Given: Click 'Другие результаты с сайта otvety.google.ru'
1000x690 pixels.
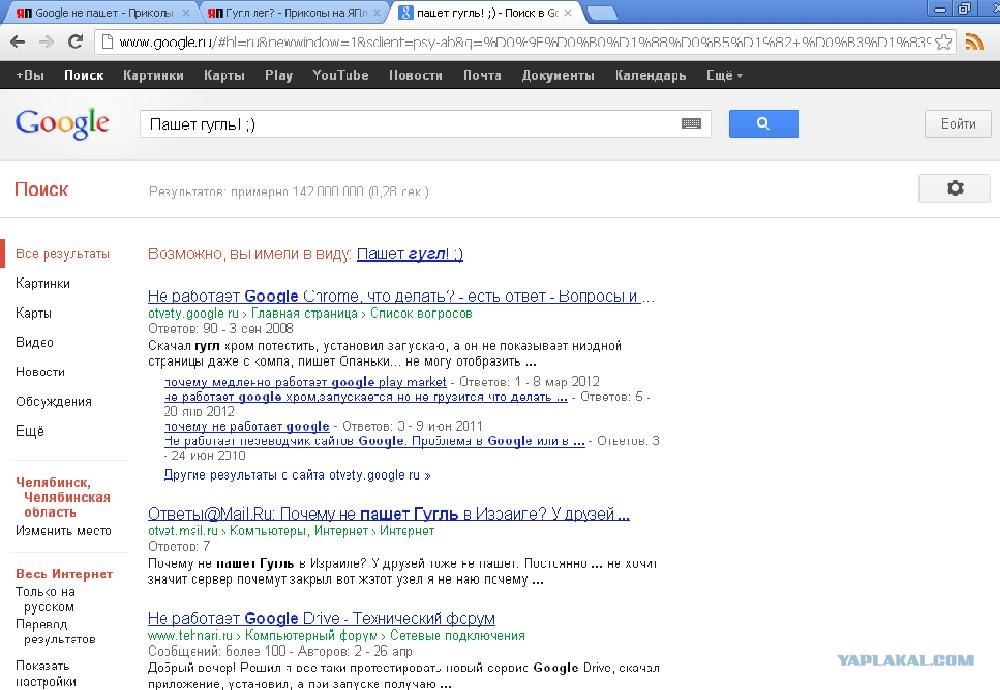Looking at the screenshot, I should tap(297, 474).
